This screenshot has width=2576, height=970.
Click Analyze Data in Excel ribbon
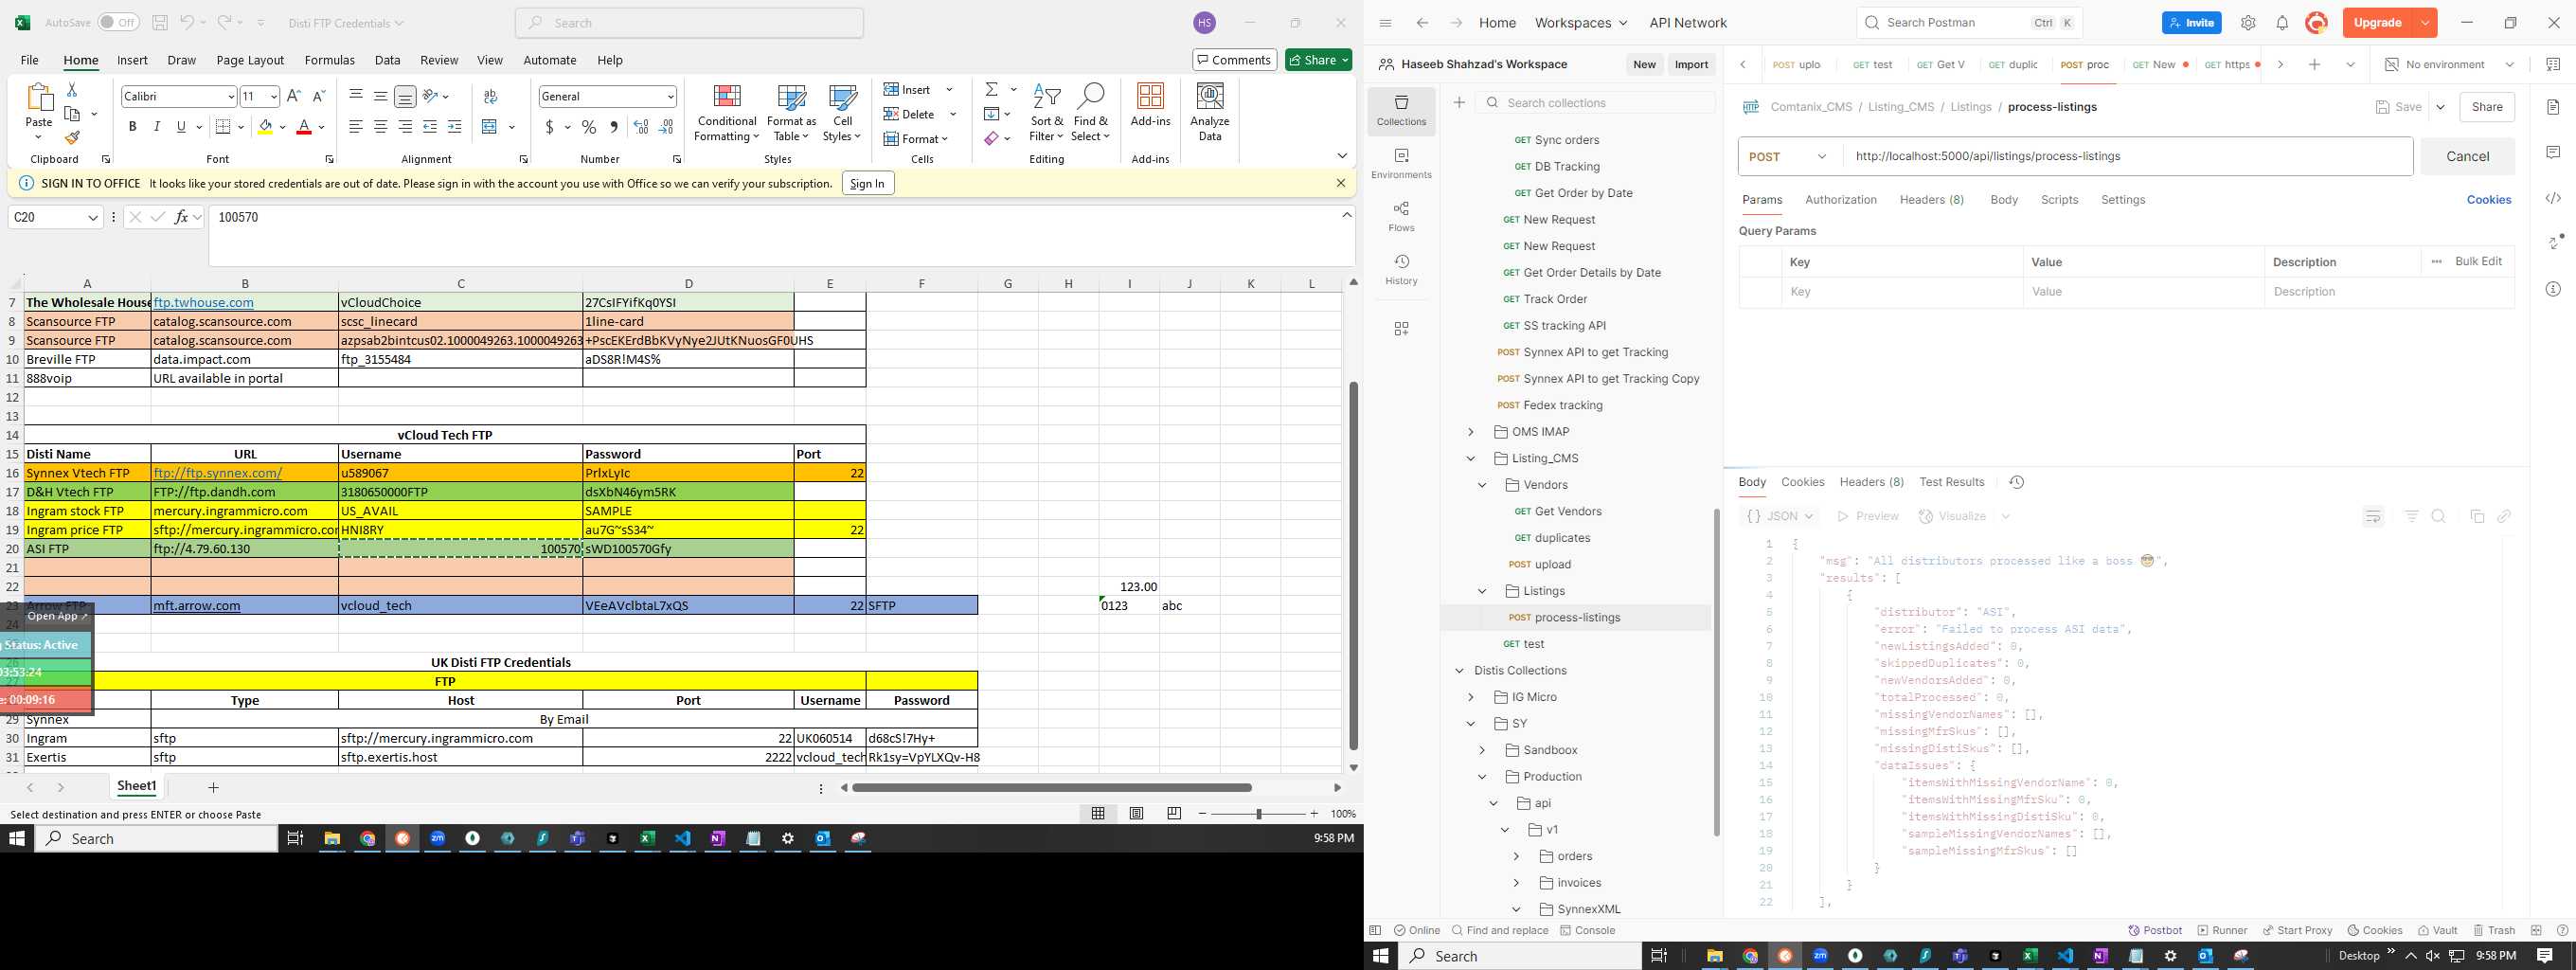click(1210, 113)
